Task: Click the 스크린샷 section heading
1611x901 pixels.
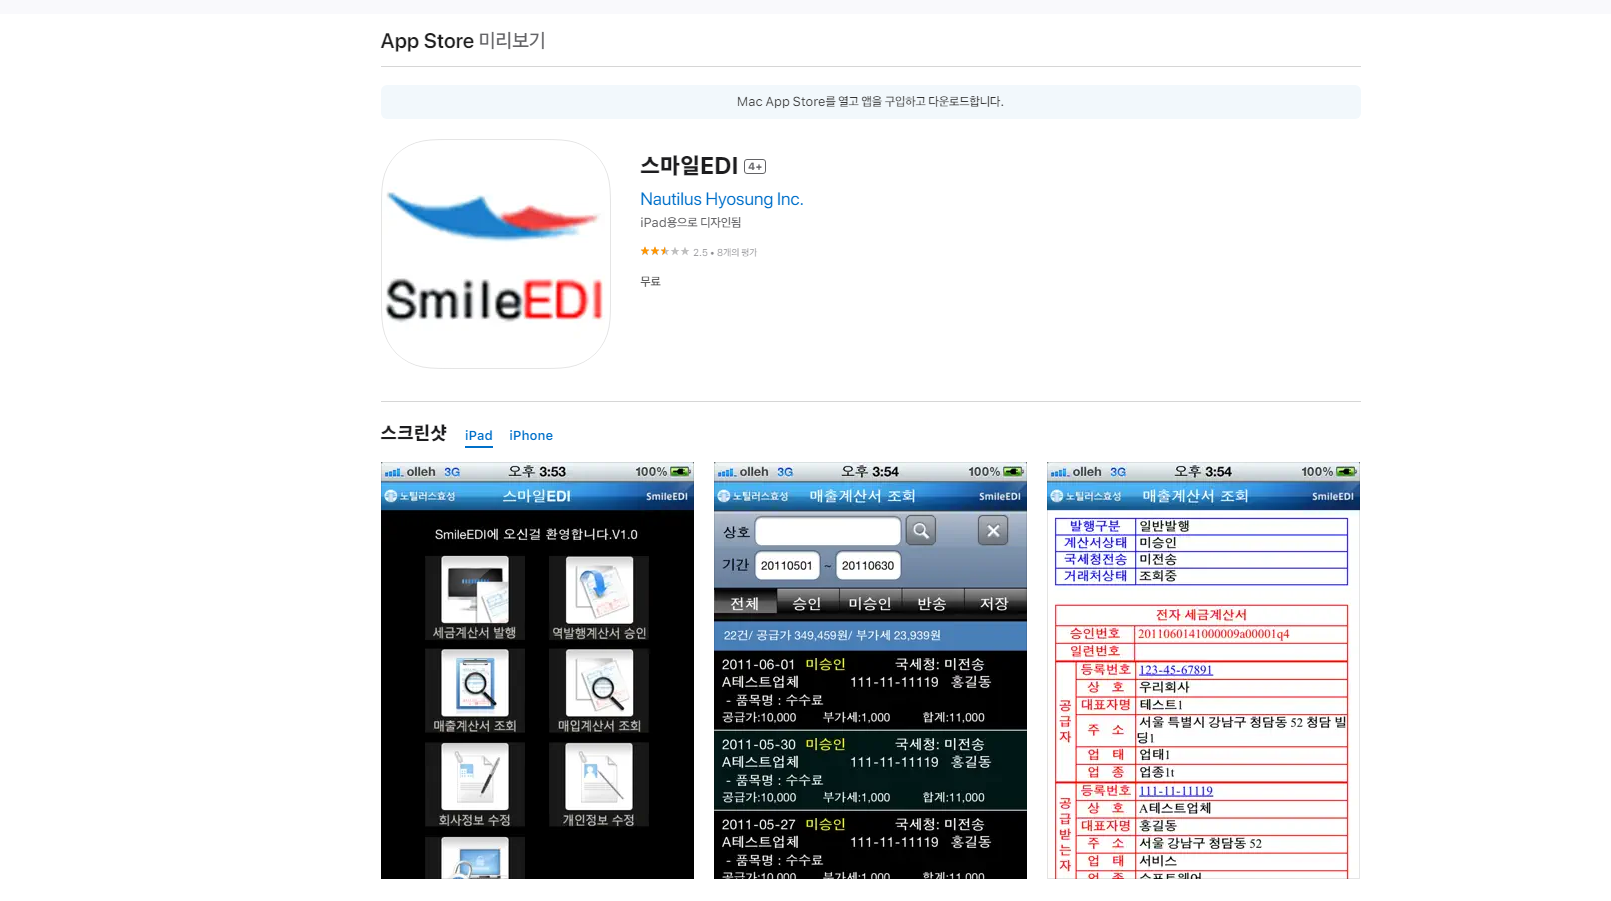Action: click(x=414, y=433)
